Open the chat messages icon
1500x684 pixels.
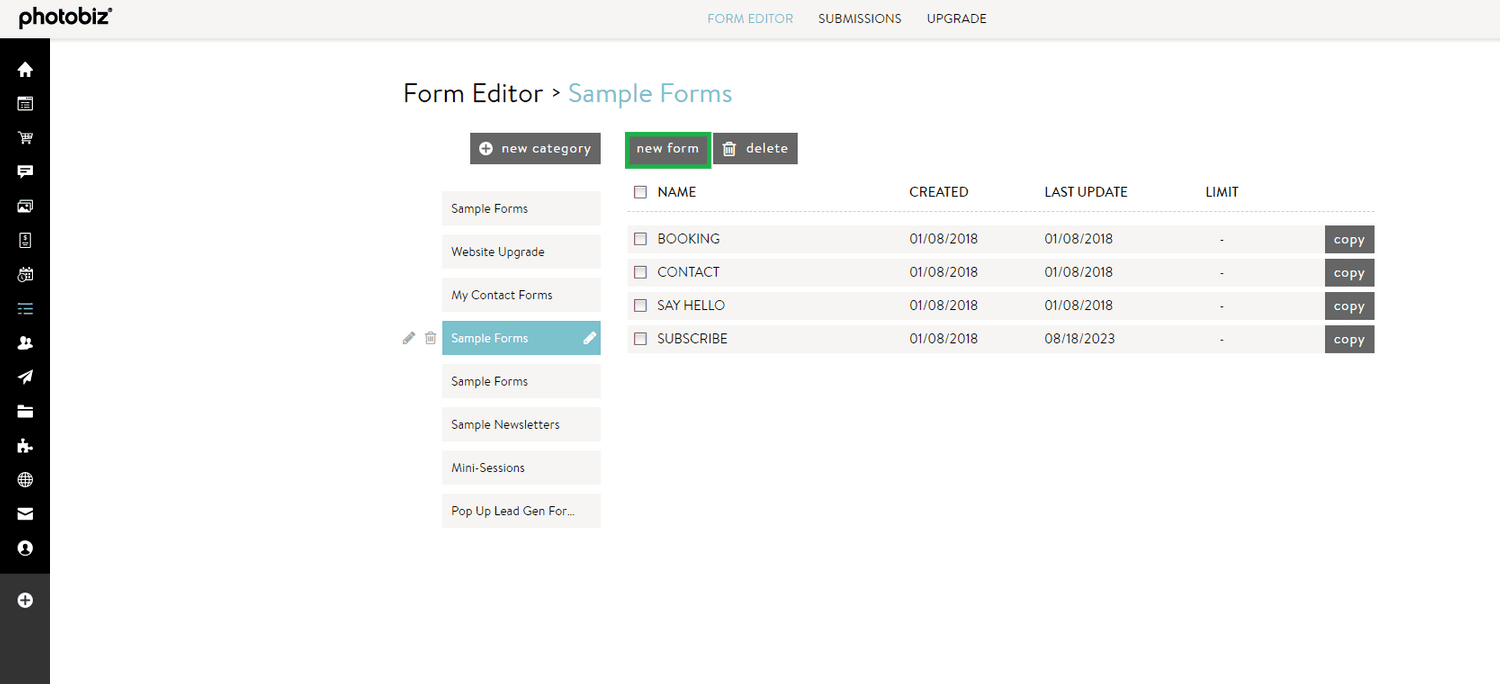tap(24, 171)
